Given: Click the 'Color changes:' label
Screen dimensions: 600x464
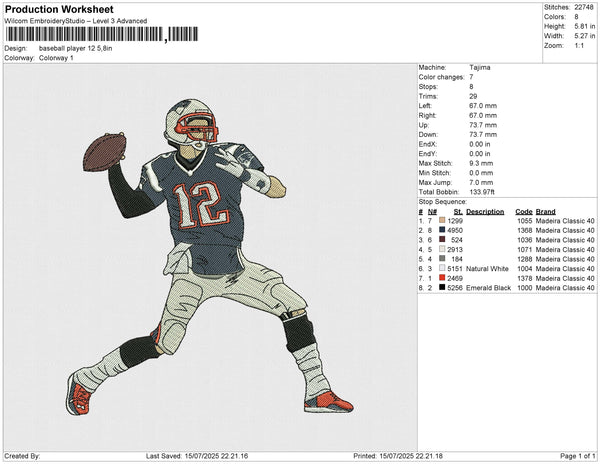Looking at the screenshot, I should (441, 77).
